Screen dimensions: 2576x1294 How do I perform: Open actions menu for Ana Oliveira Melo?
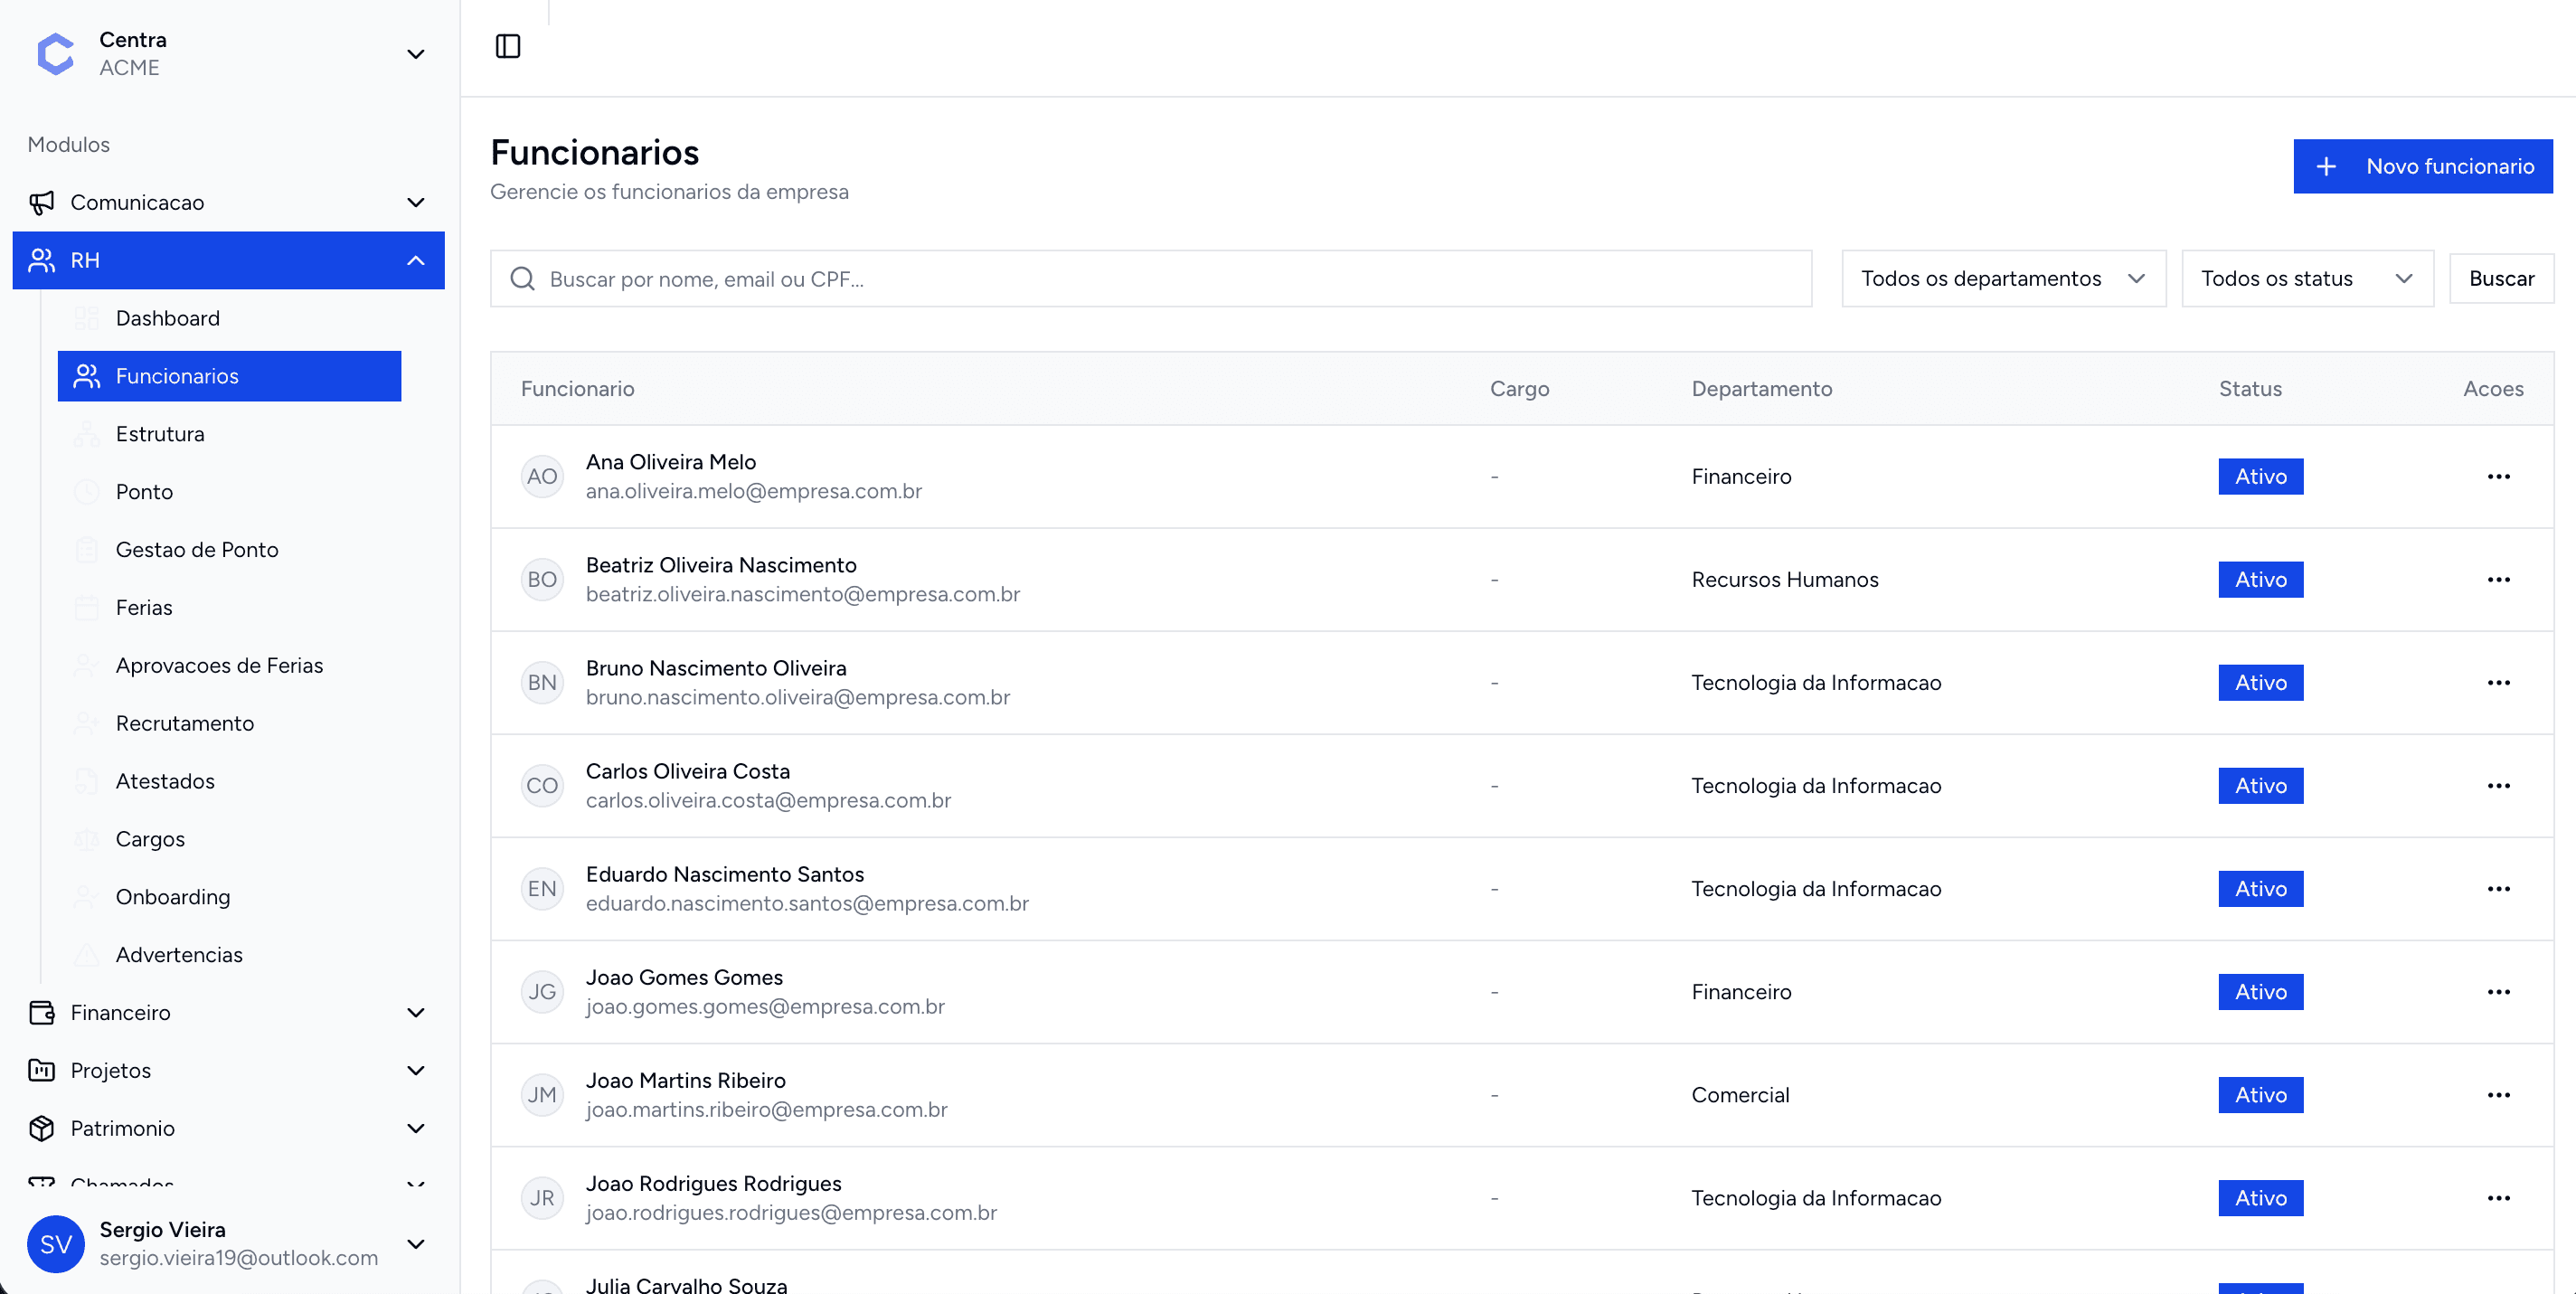point(2498,476)
